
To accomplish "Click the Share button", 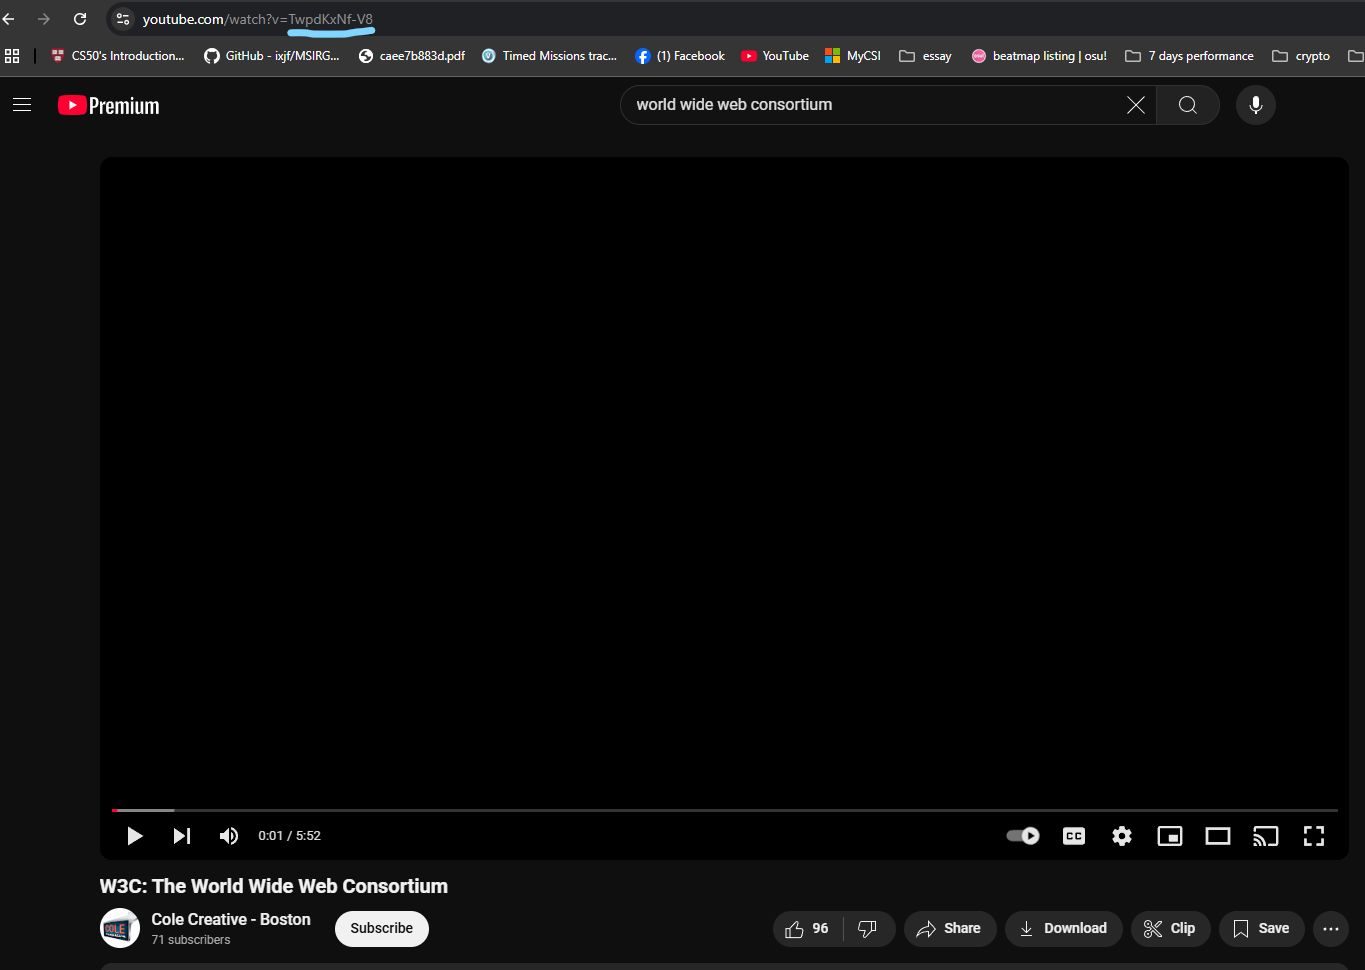I will coord(949,929).
